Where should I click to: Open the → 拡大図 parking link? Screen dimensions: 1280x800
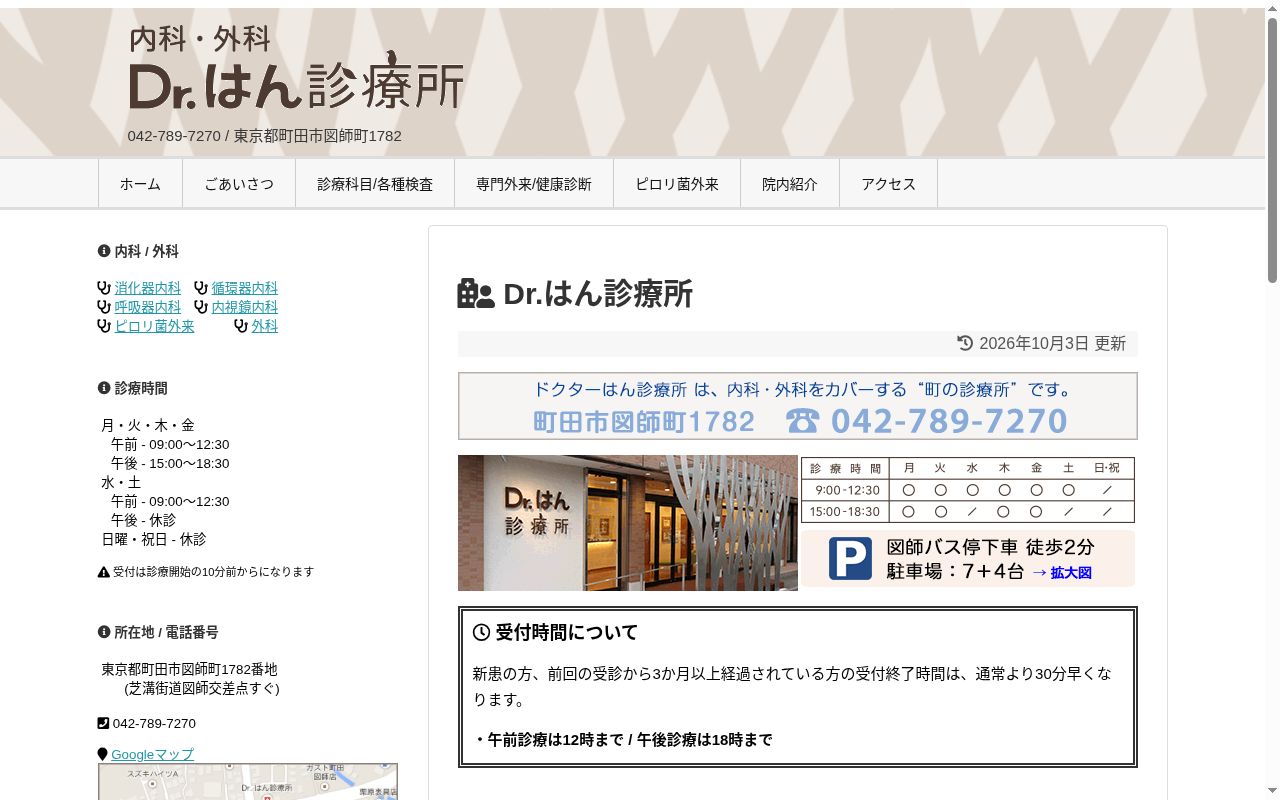tap(1061, 573)
